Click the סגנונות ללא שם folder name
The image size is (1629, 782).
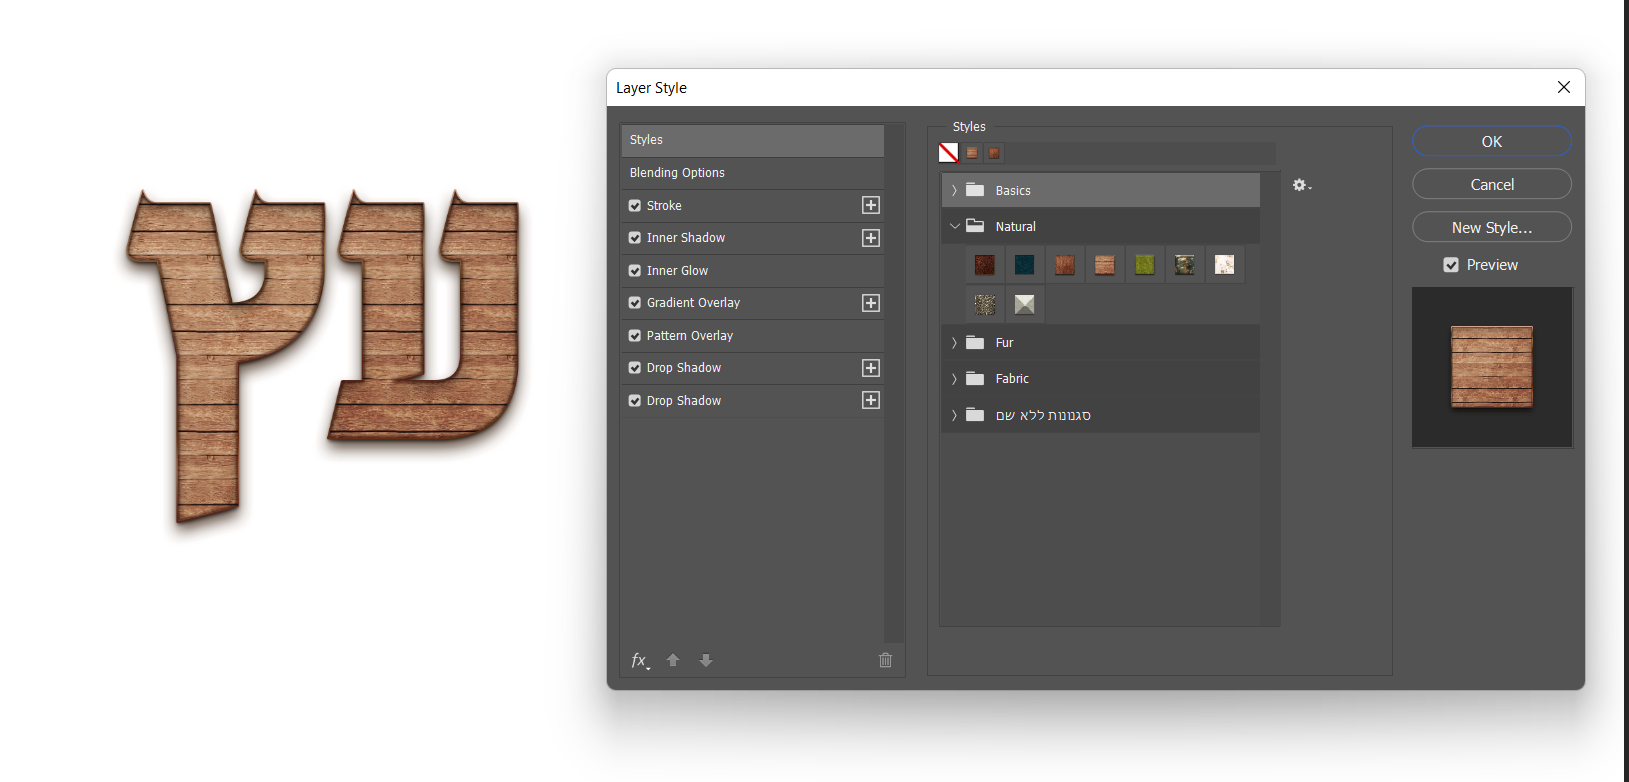(x=1043, y=415)
